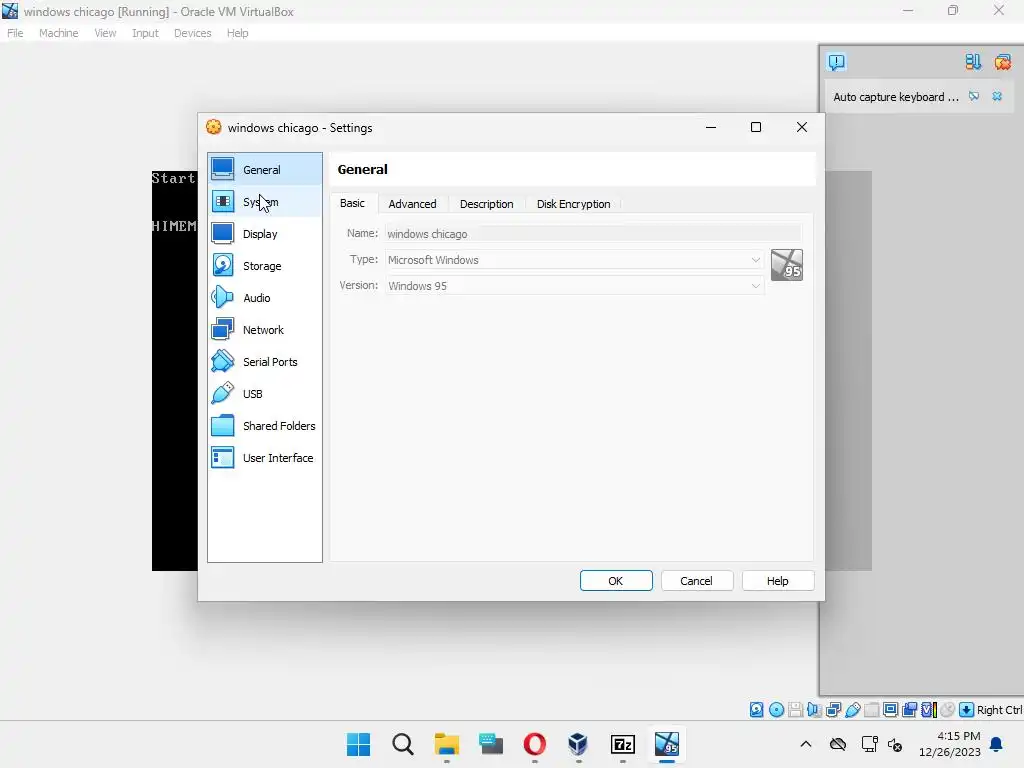This screenshot has width=1024, height=768.
Task: Click the delete-all-notifications icon in notification panel
Action: (1002, 62)
